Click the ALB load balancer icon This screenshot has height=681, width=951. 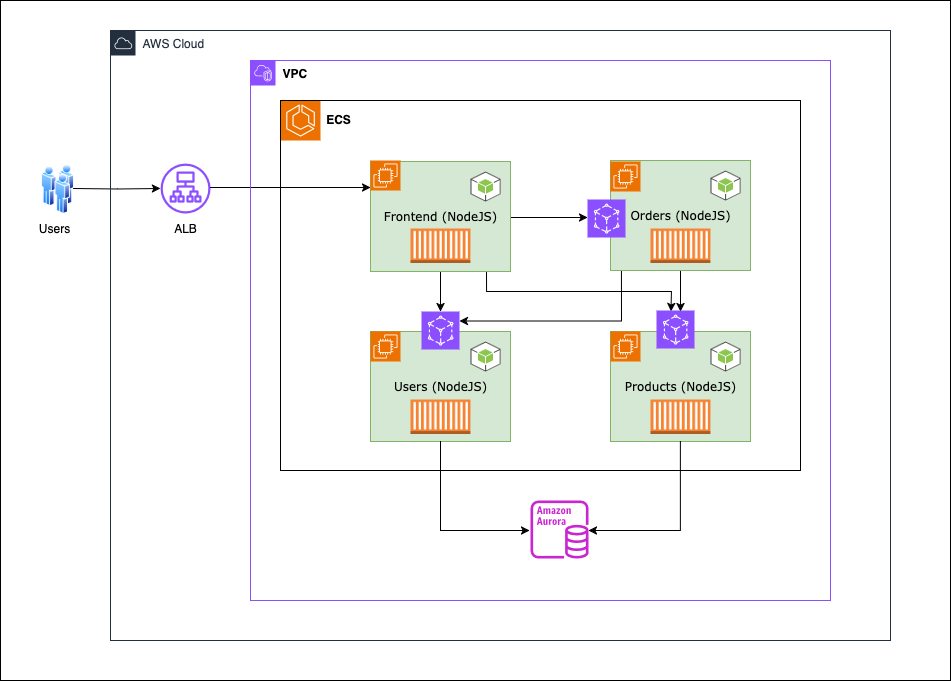(185, 187)
